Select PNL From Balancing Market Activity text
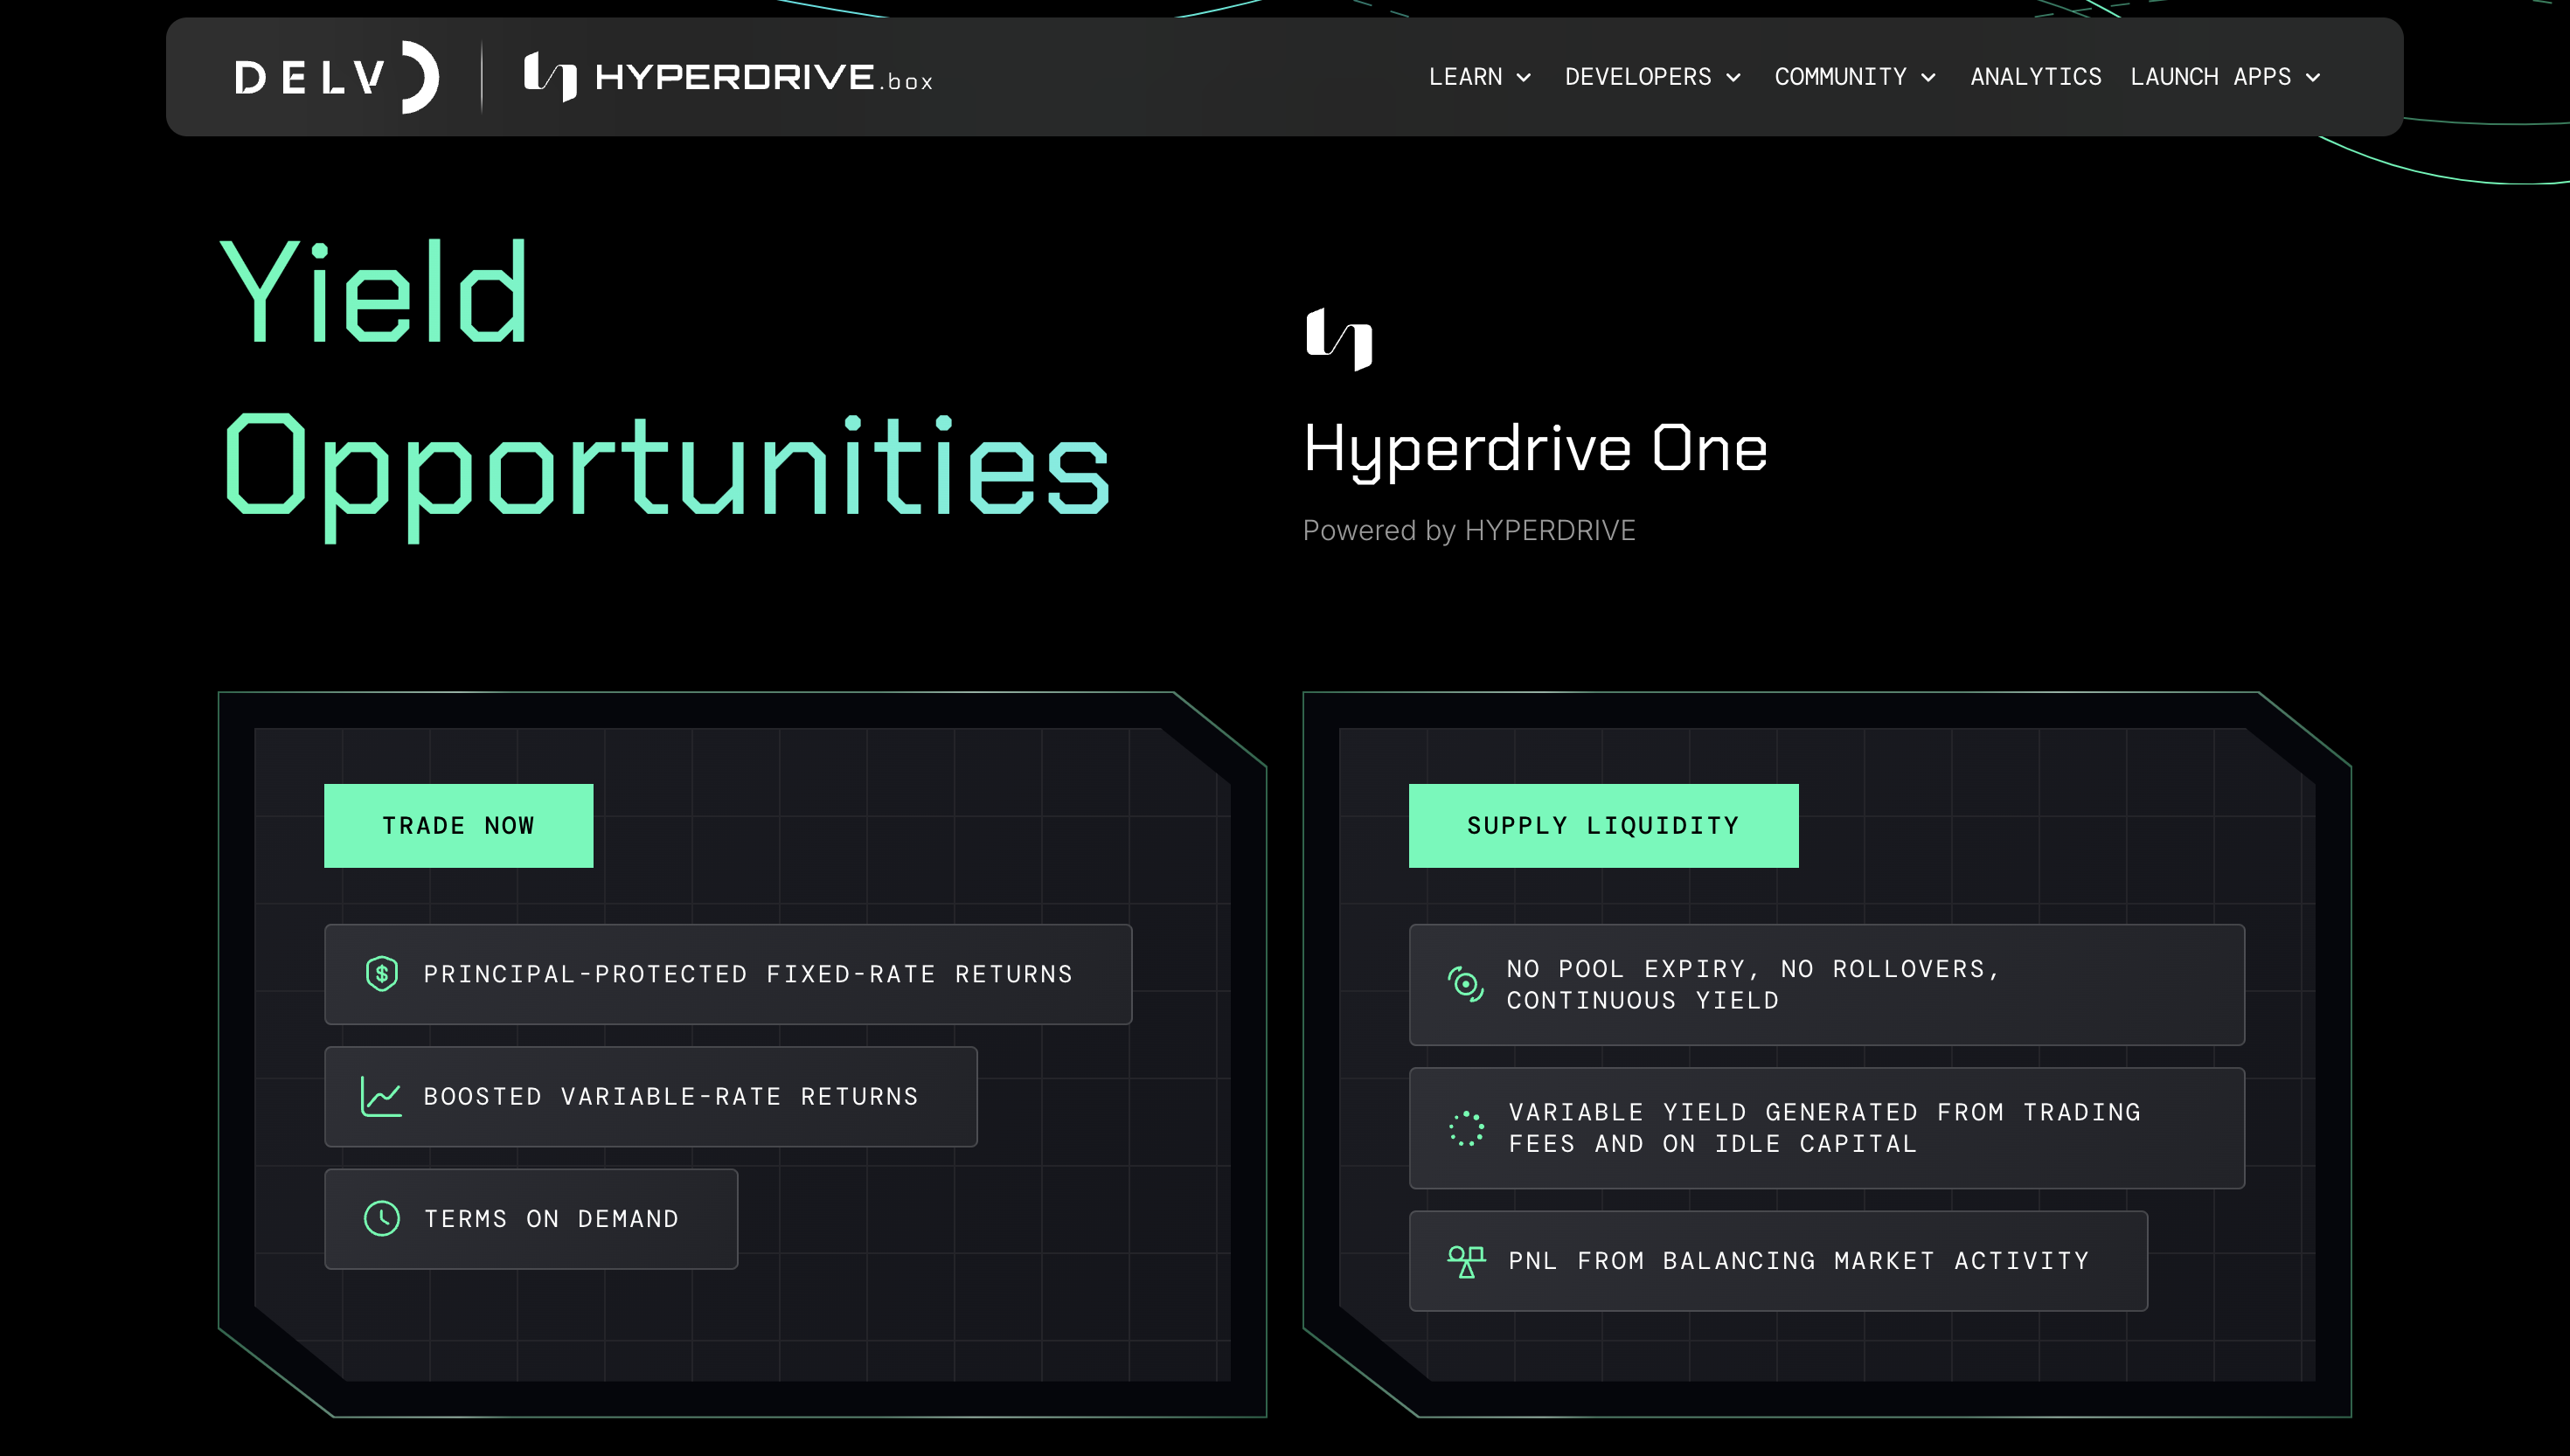 tap(1799, 1261)
